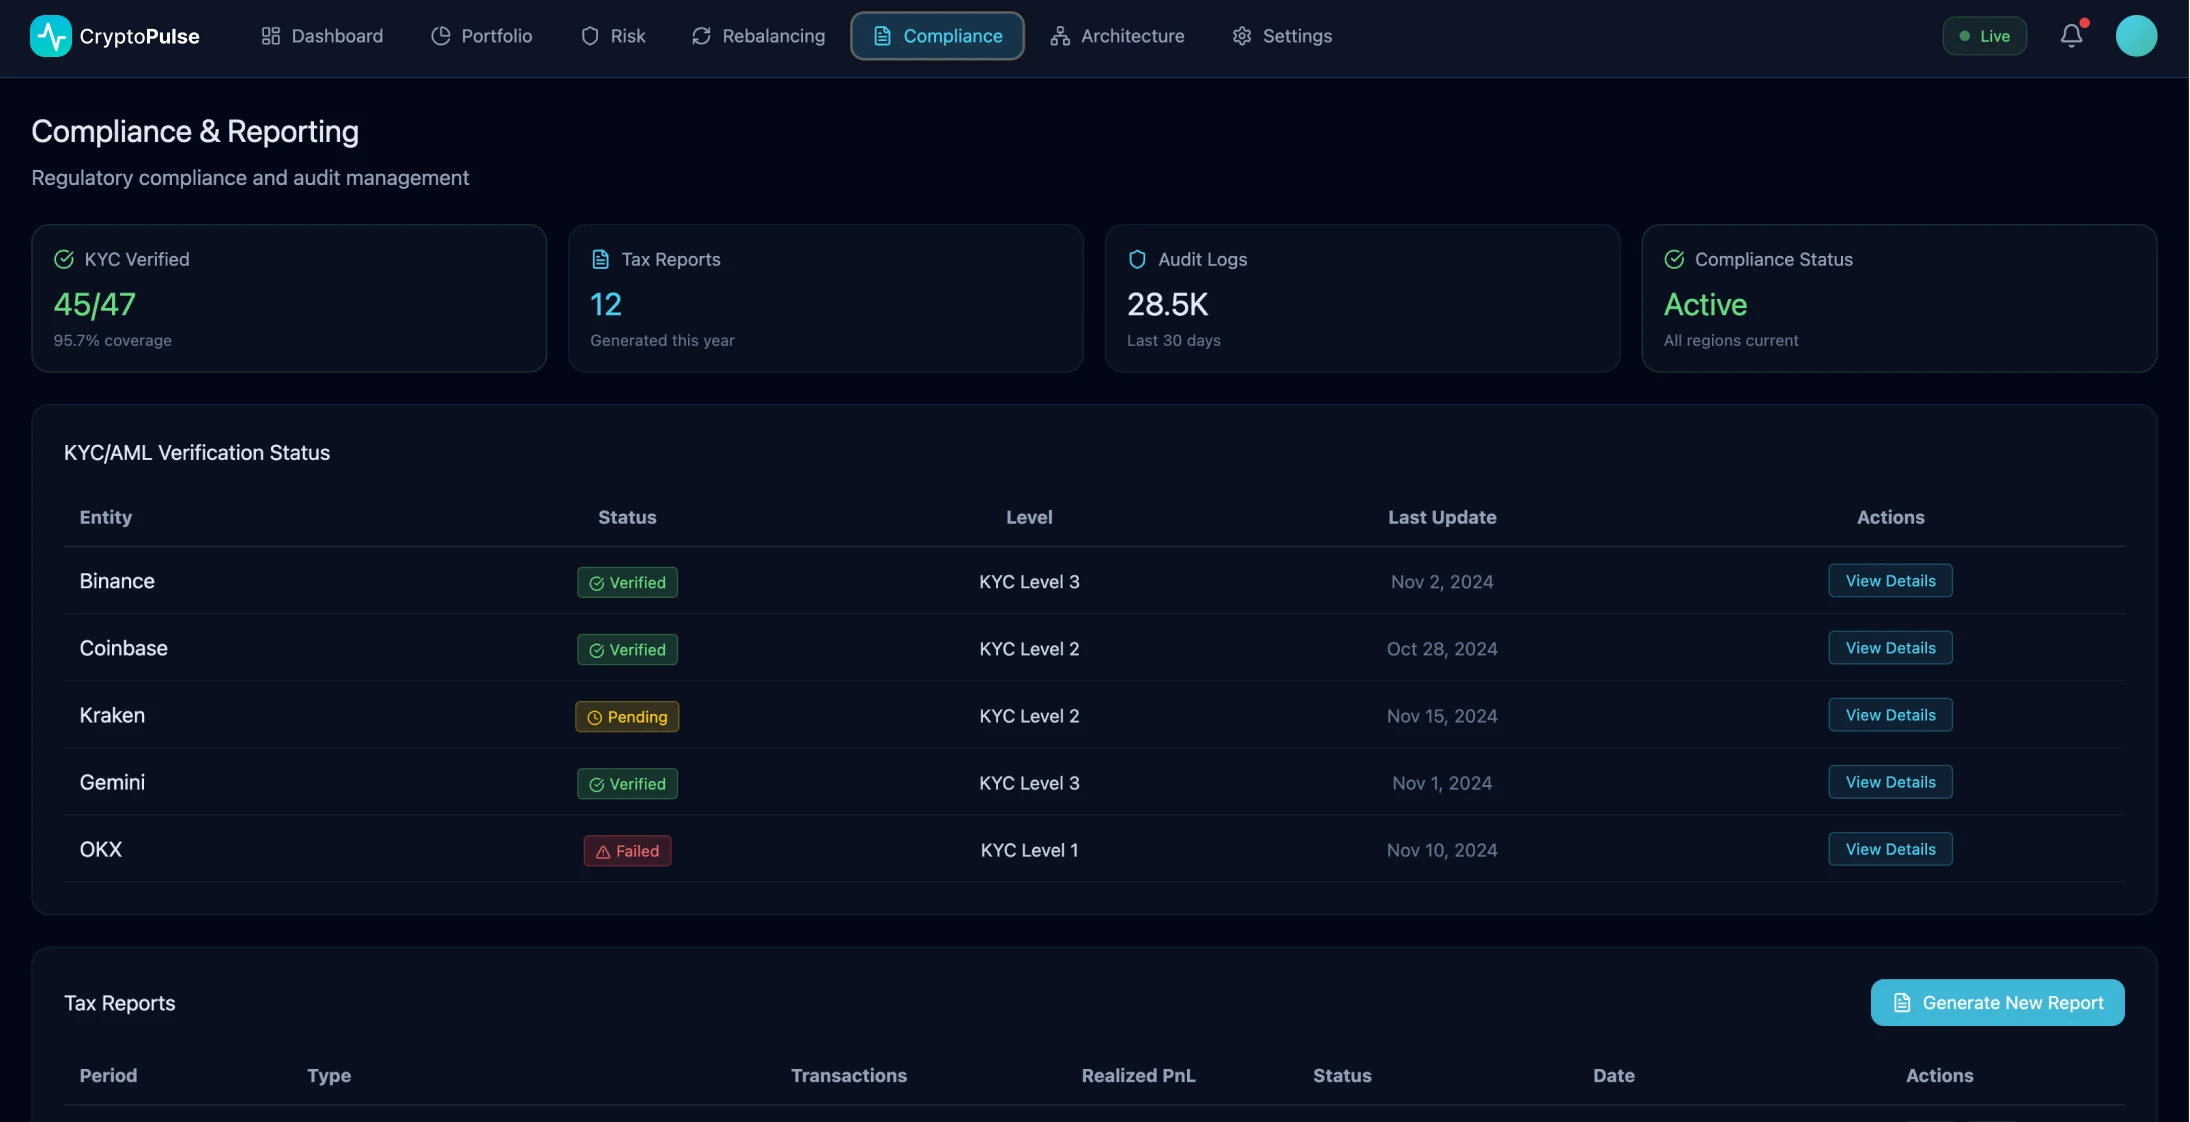
Task: Open the user profile avatar
Action: [x=2138, y=35]
